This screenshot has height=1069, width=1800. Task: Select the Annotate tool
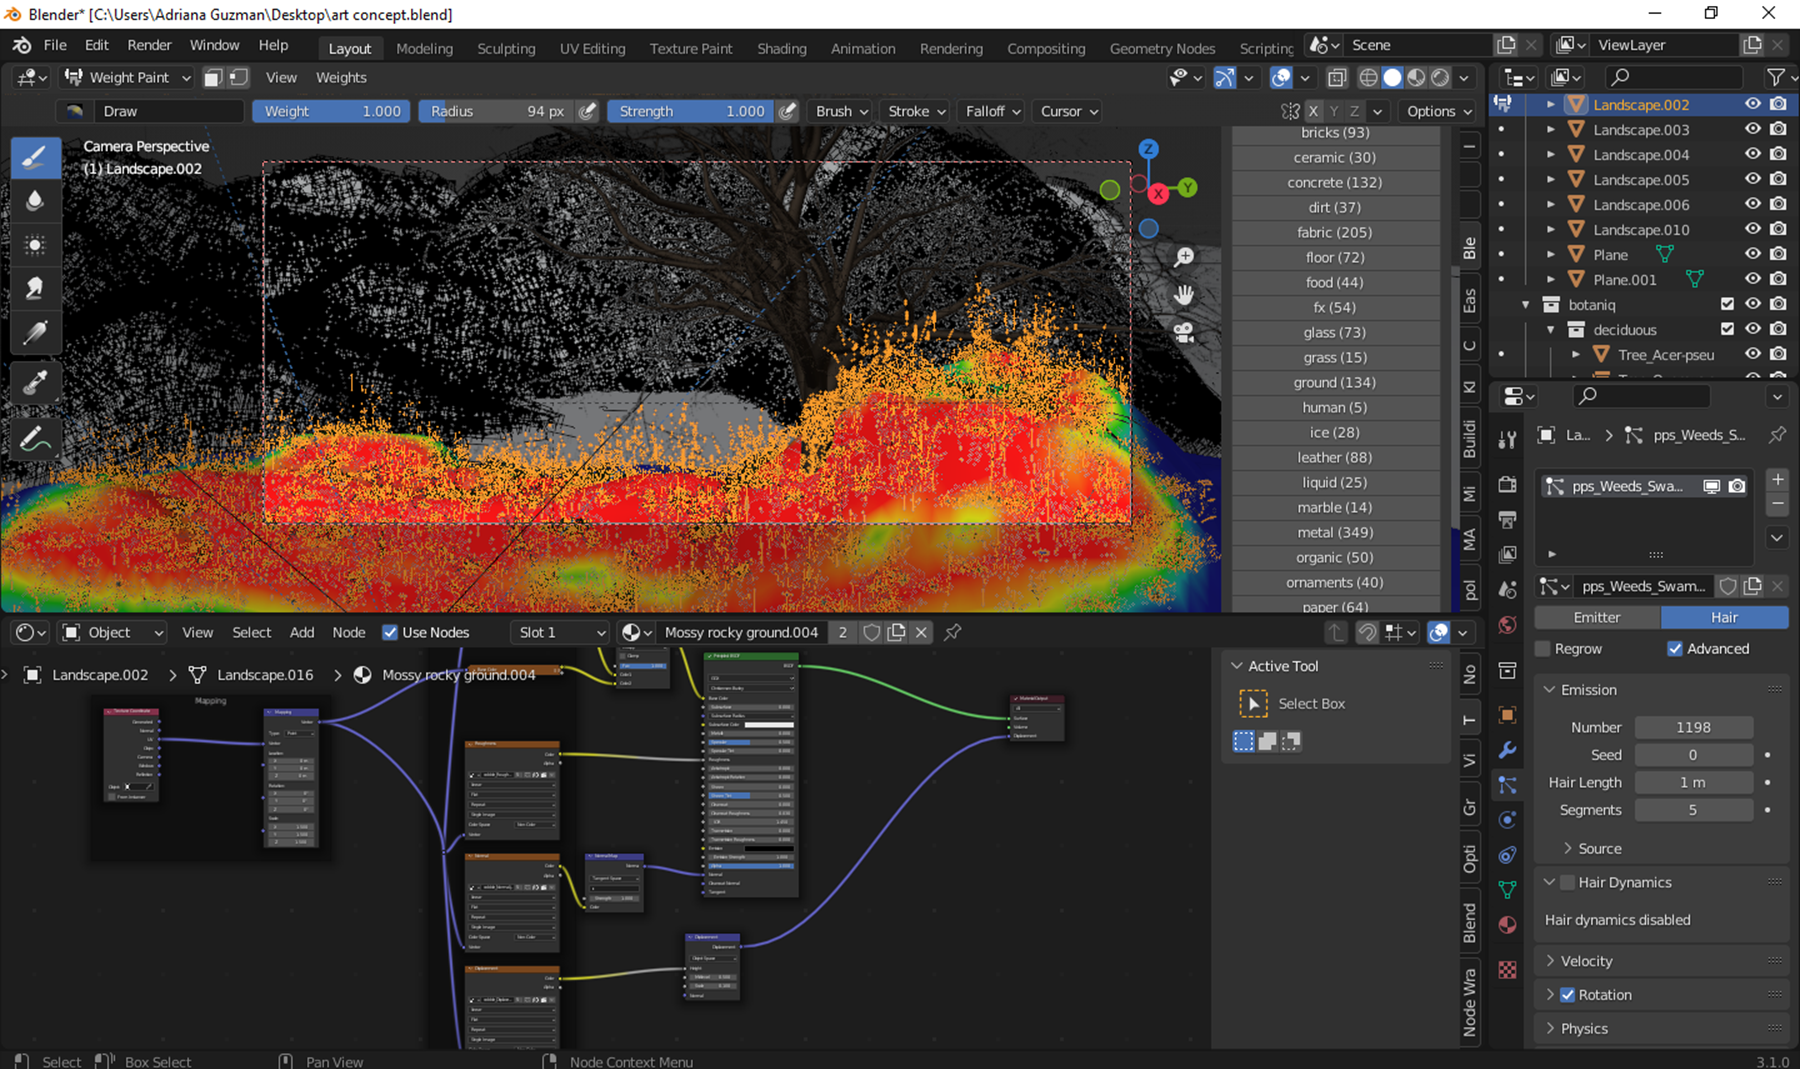point(35,439)
